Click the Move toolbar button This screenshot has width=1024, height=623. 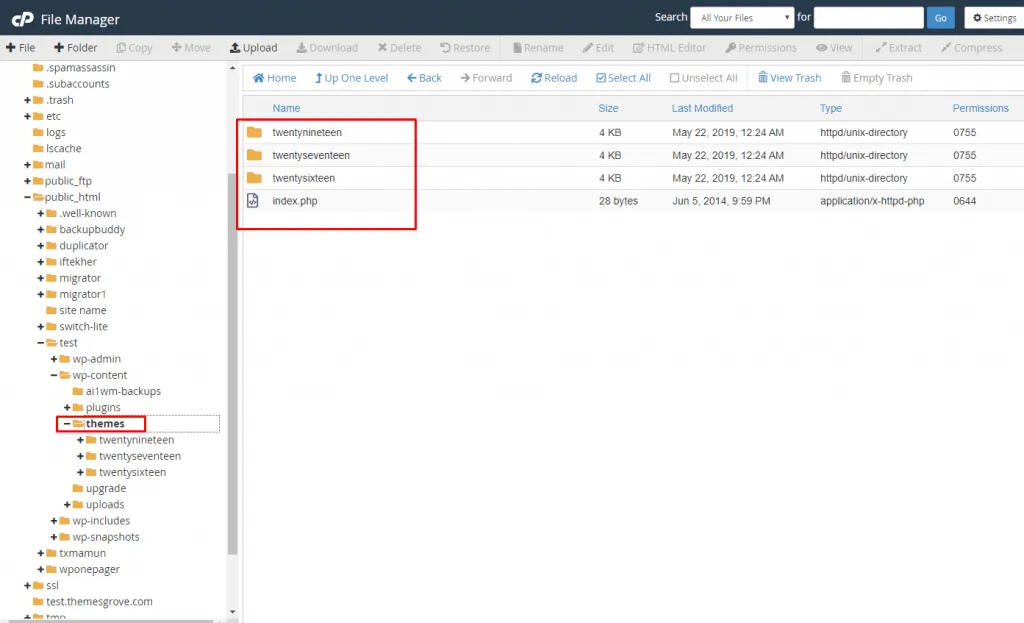click(x=191, y=48)
